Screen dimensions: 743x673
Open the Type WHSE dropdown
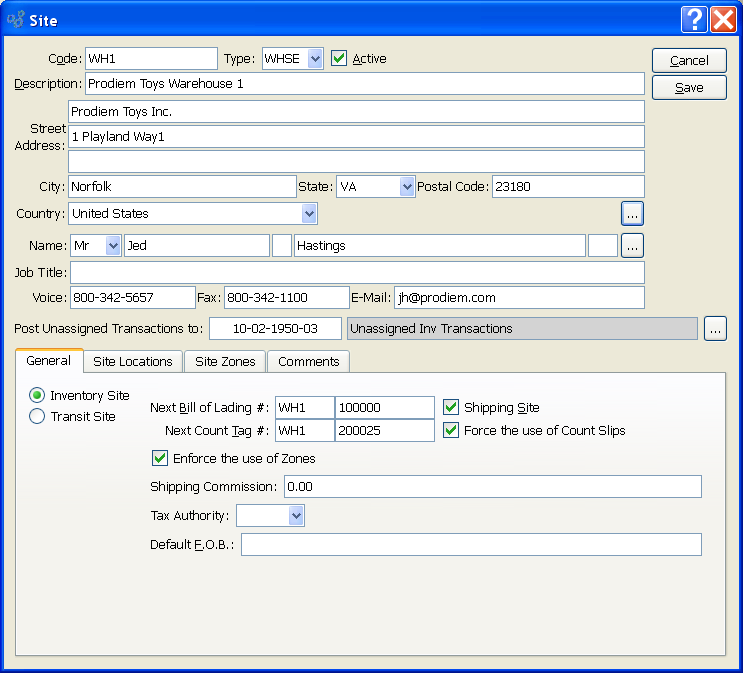pyautogui.click(x=314, y=59)
